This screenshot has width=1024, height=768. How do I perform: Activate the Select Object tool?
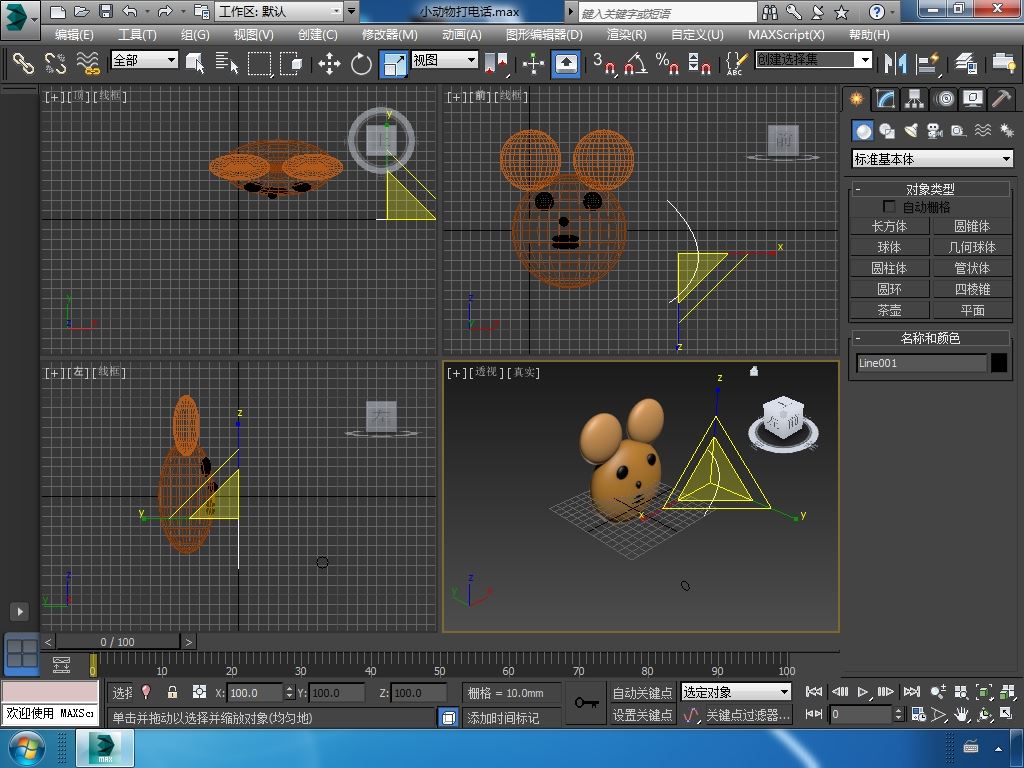pyautogui.click(x=195, y=63)
